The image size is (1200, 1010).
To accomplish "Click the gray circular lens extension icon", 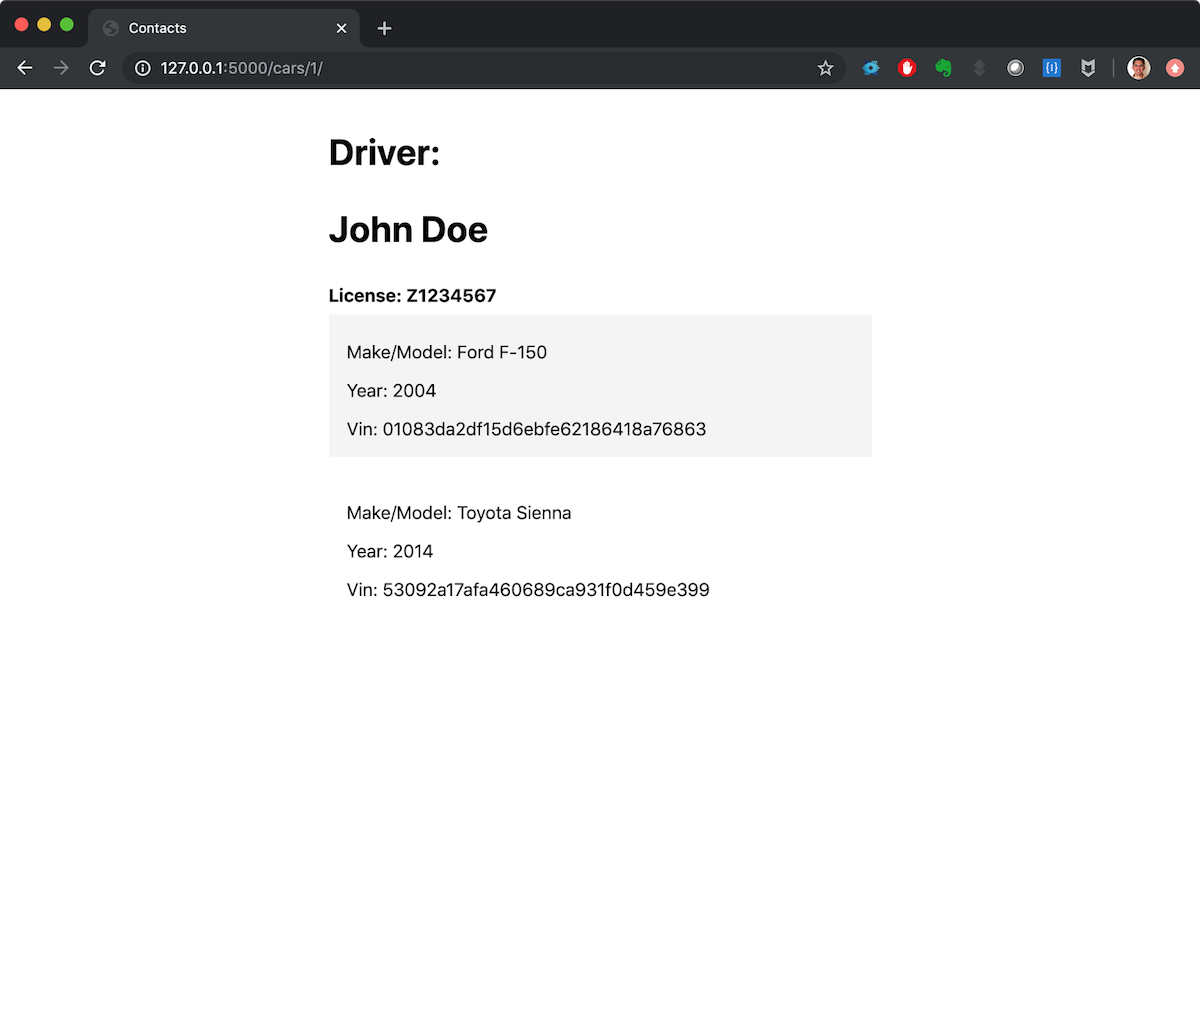I will pos(1015,68).
